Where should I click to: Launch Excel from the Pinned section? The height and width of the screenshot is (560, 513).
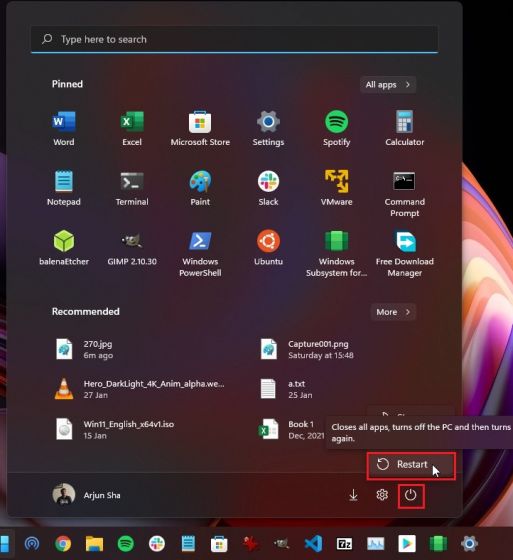(x=132, y=128)
